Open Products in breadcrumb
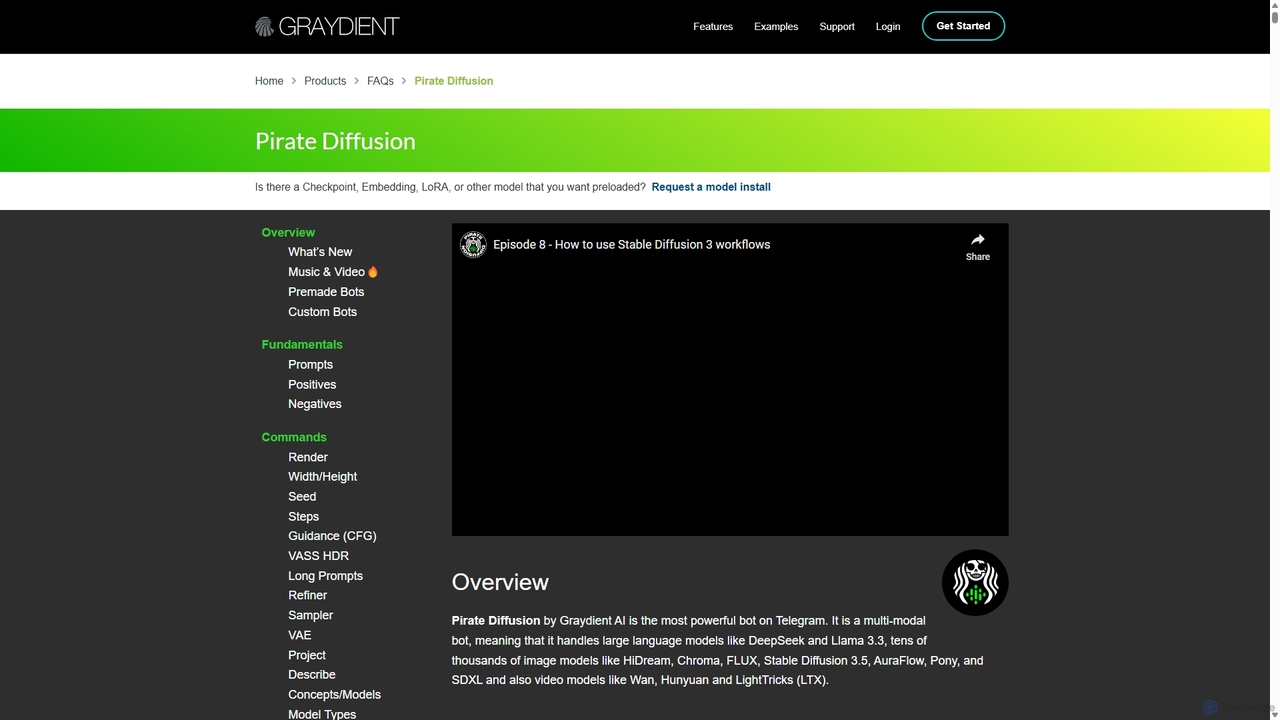The height and width of the screenshot is (720, 1280). tap(325, 81)
